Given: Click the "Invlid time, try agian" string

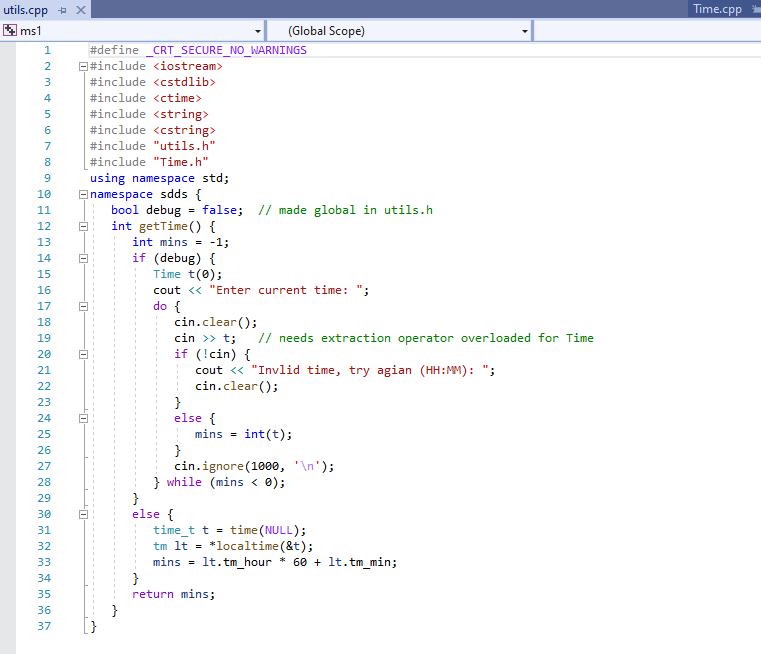Looking at the screenshot, I should coord(369,370).
